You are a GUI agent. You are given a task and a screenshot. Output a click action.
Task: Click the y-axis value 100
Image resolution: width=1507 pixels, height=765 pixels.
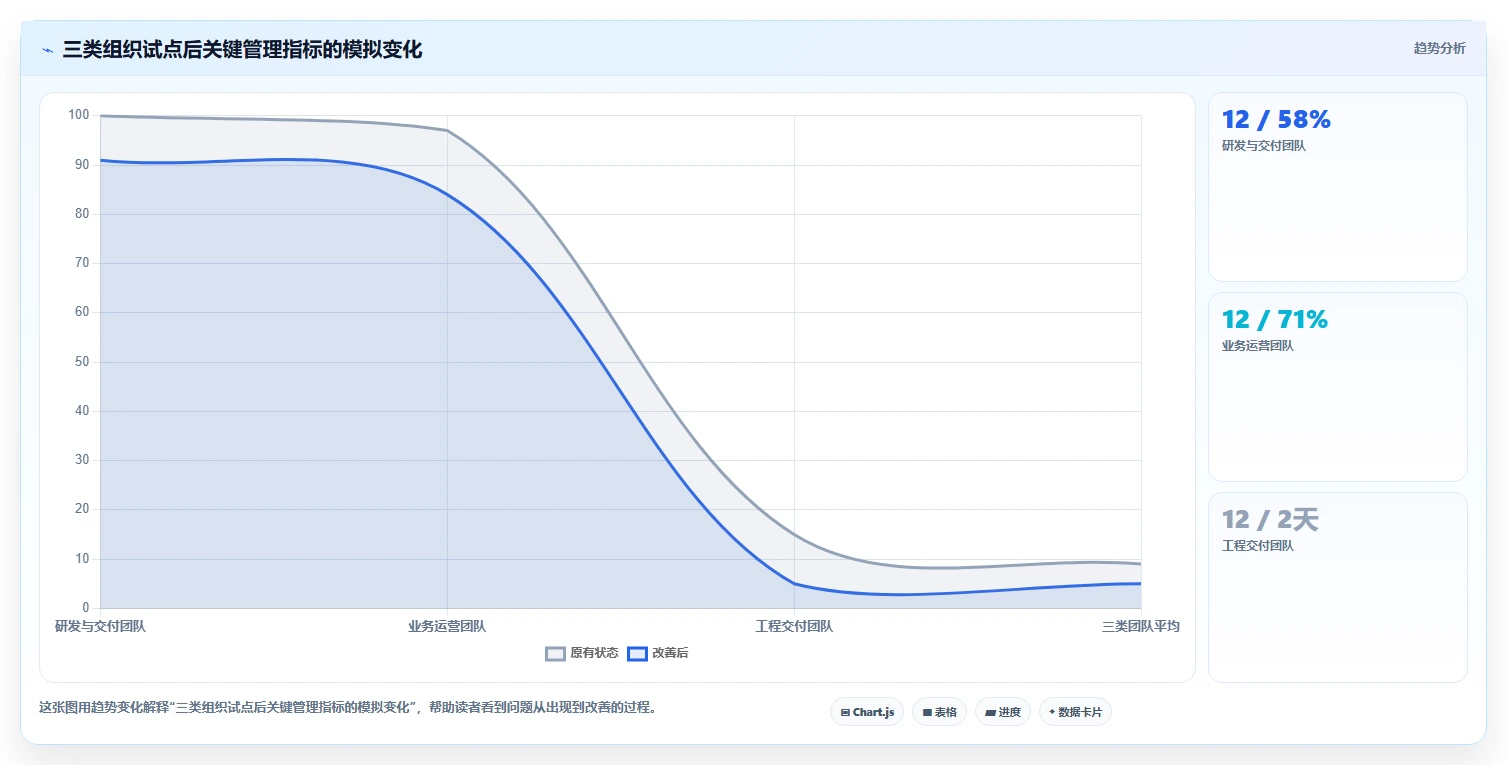[x=79, y=115]
